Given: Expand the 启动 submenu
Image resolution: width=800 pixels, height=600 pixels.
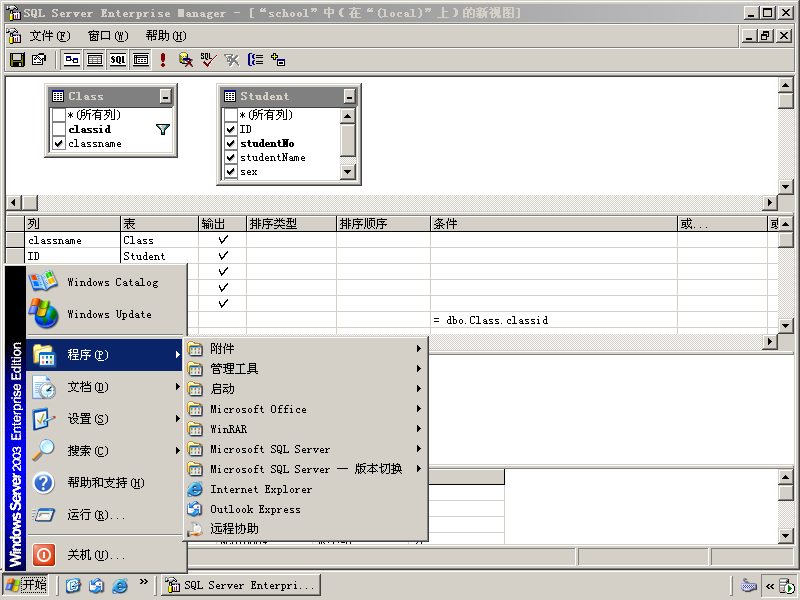Looking at the screenshot, I should tap(305, 389).
